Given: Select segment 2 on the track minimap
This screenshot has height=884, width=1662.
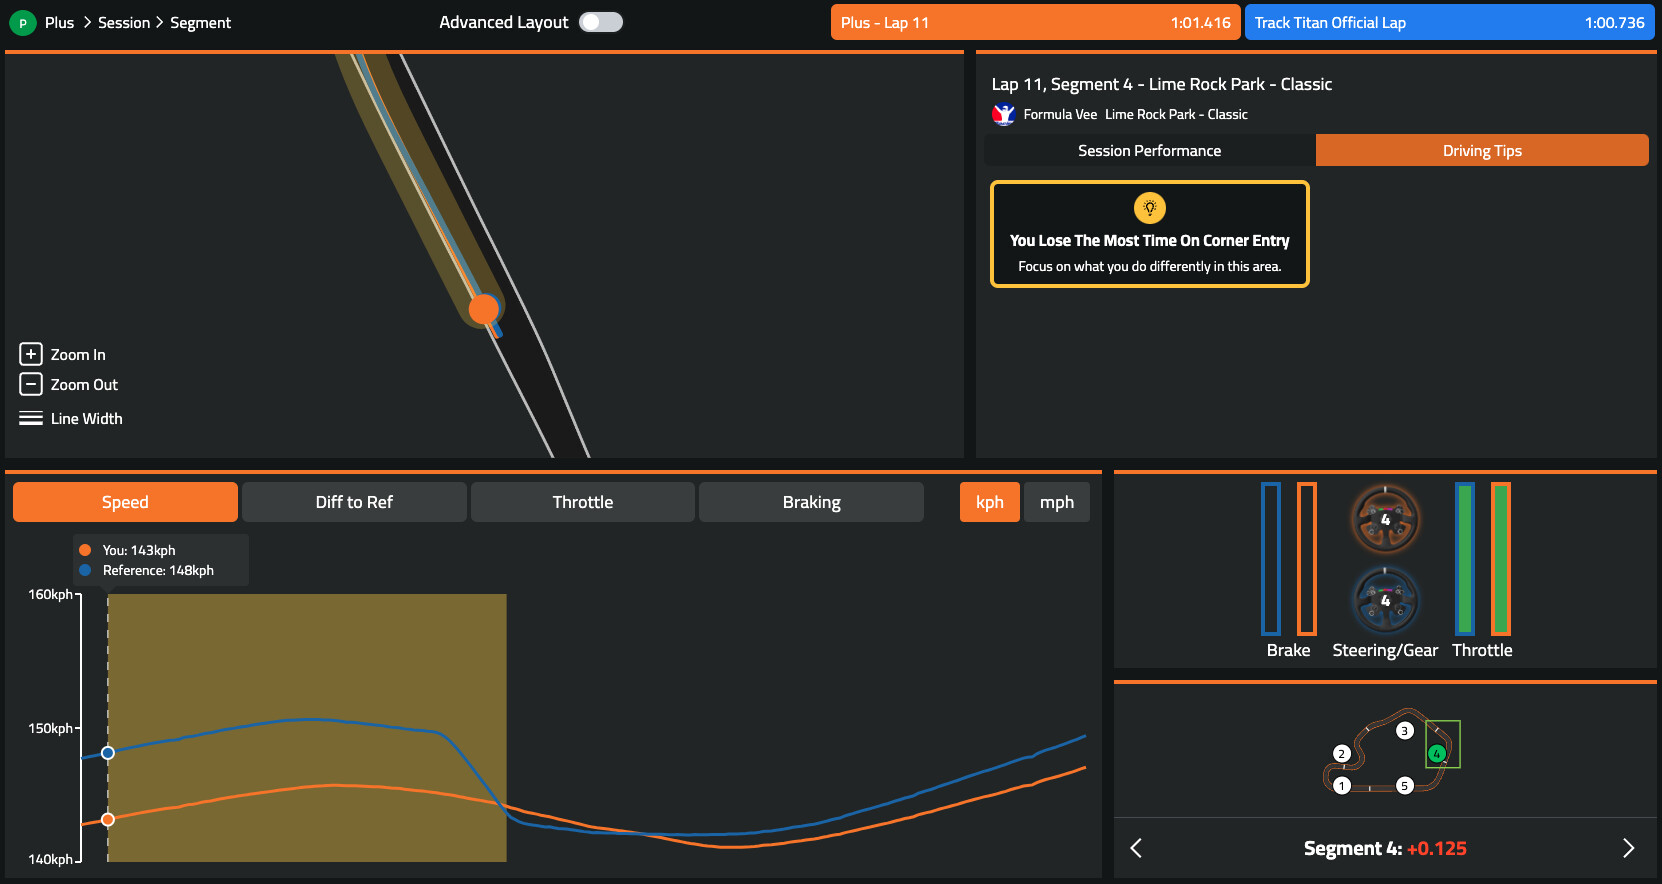Looking at the screenshot, I should tap(1342, 754).
